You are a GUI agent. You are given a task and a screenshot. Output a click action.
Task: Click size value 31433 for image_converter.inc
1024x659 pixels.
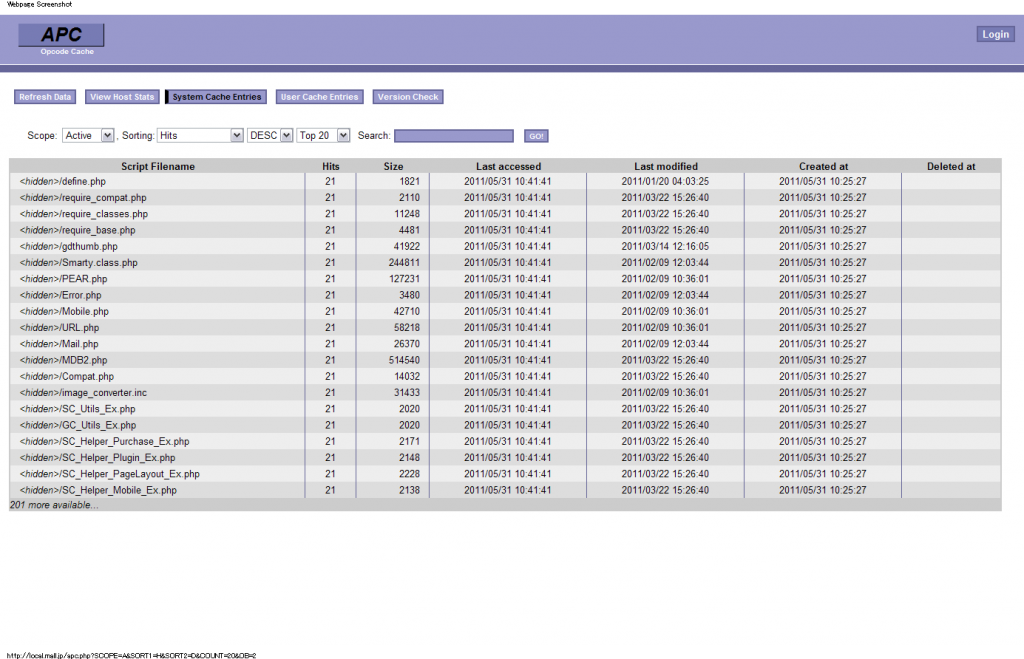pos(406,393)
